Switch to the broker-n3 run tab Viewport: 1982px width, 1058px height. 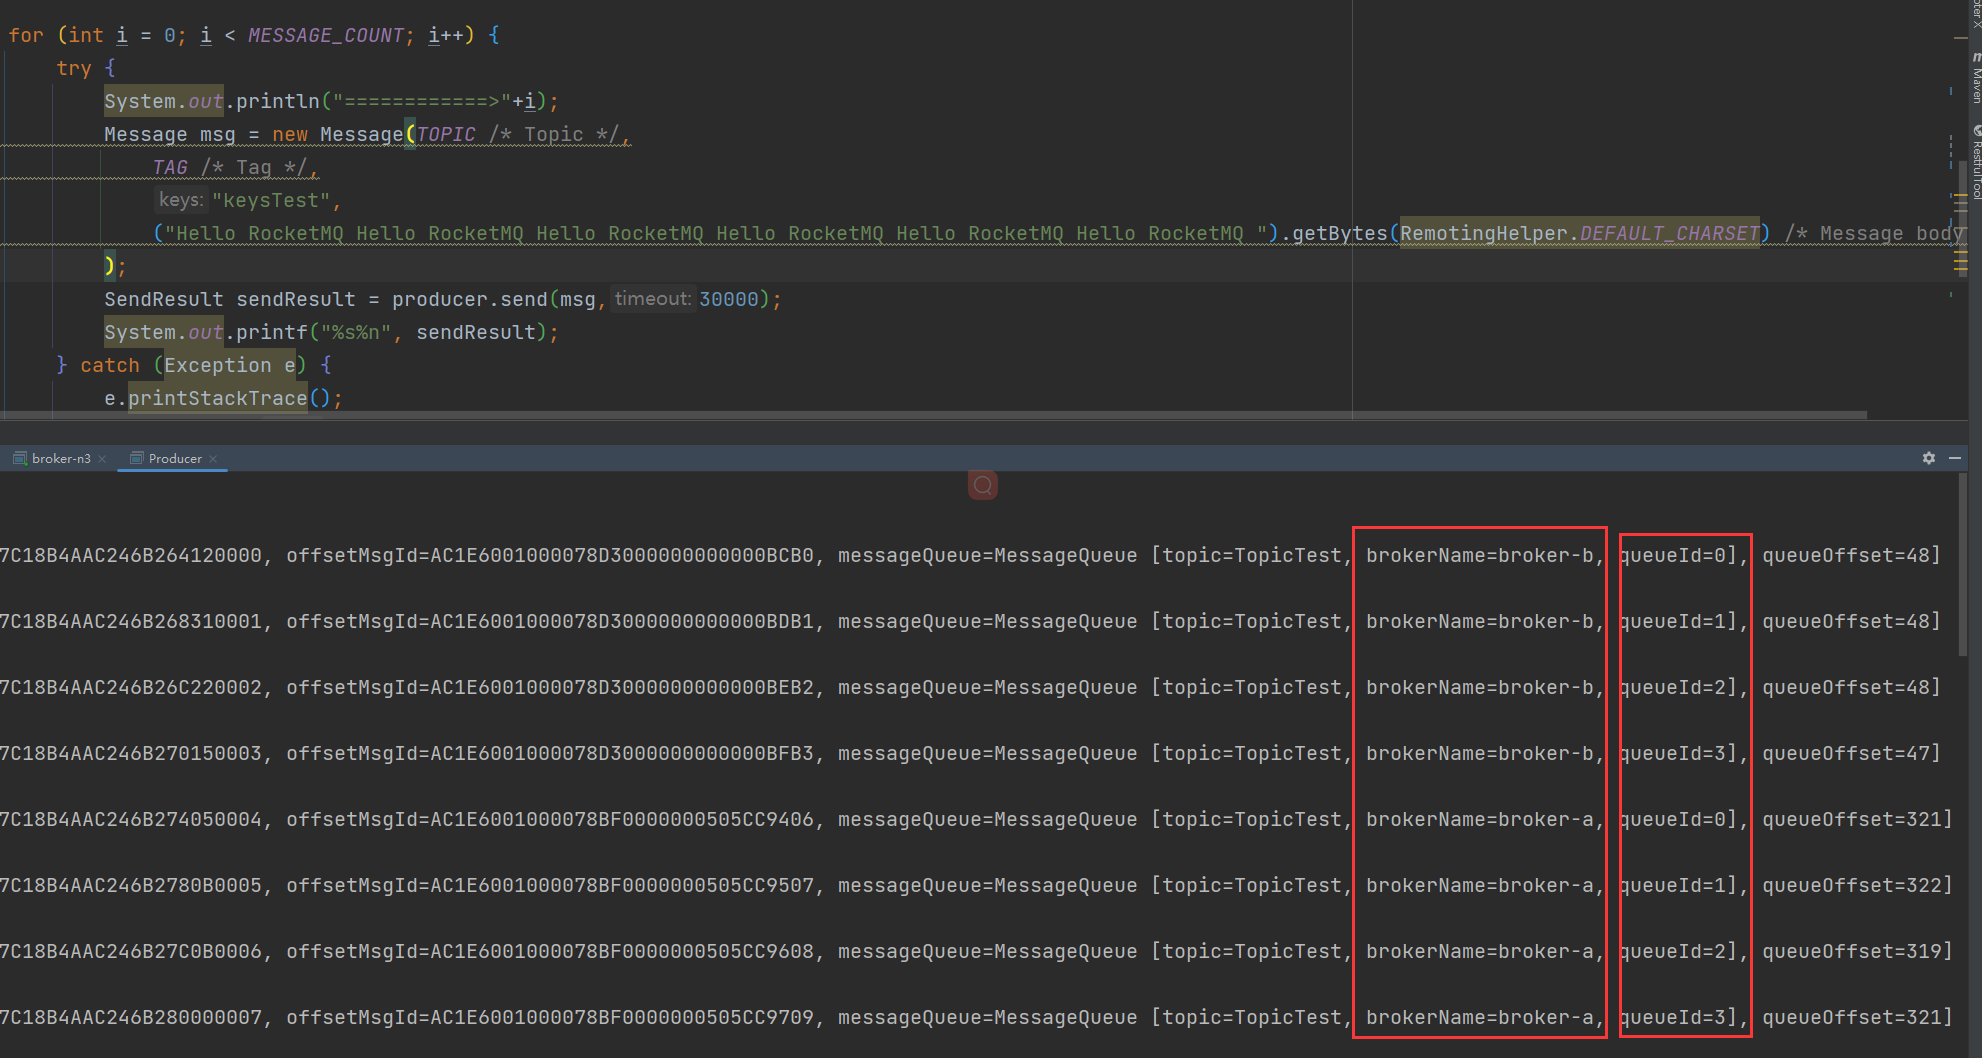(60, 458)
